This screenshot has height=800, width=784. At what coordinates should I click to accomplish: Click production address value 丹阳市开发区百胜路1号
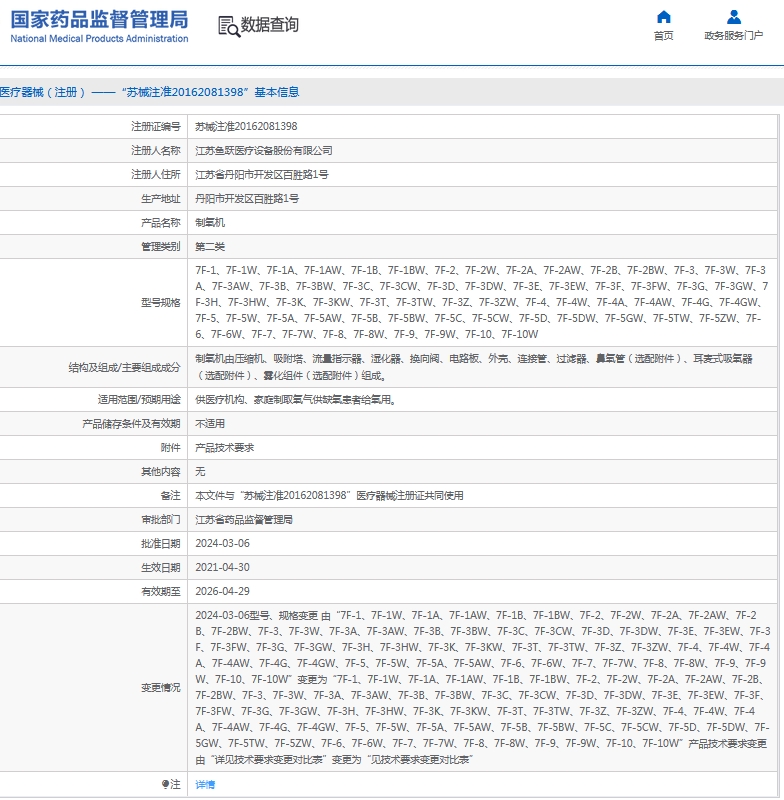[x=247, y=198]
